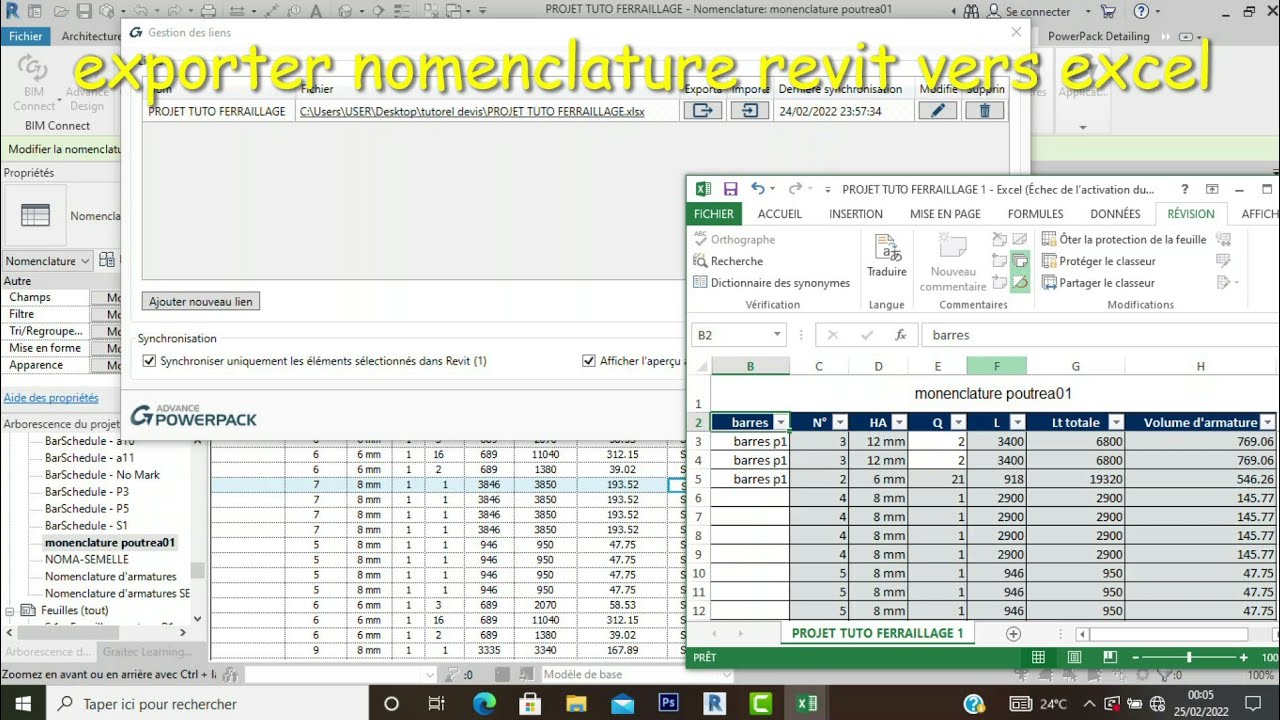
Task: Expand the Feuilles (tout) tree node
Action: tap(12, 610)
